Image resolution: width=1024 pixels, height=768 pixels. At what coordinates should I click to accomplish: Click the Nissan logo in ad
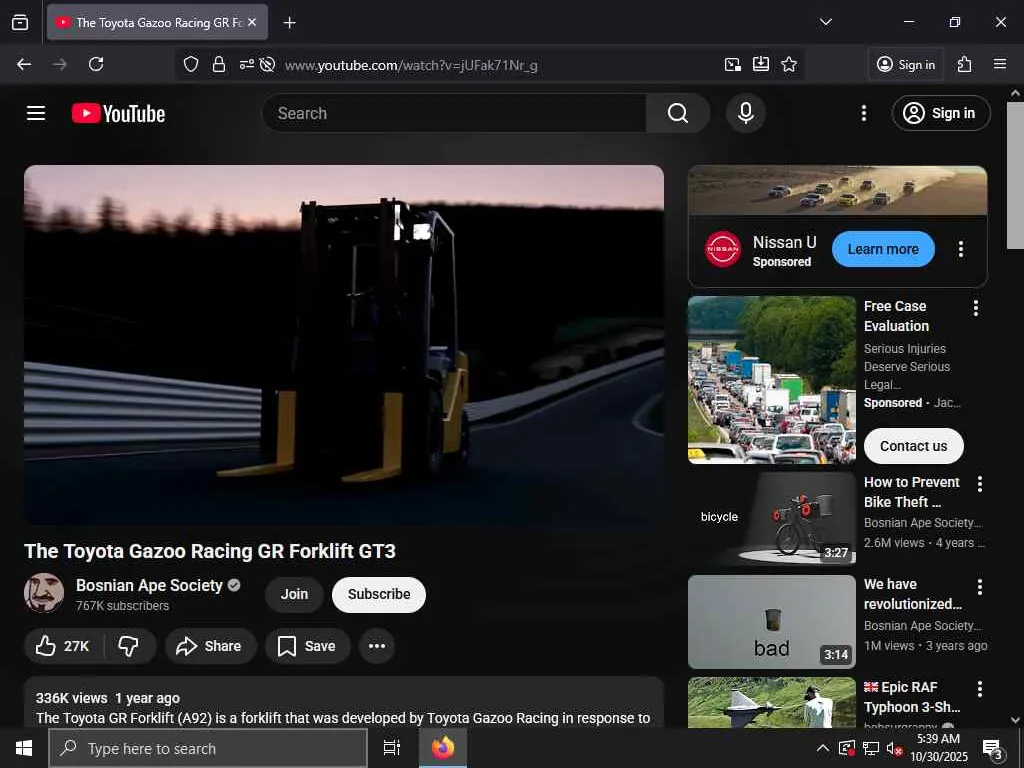point(723,249)
